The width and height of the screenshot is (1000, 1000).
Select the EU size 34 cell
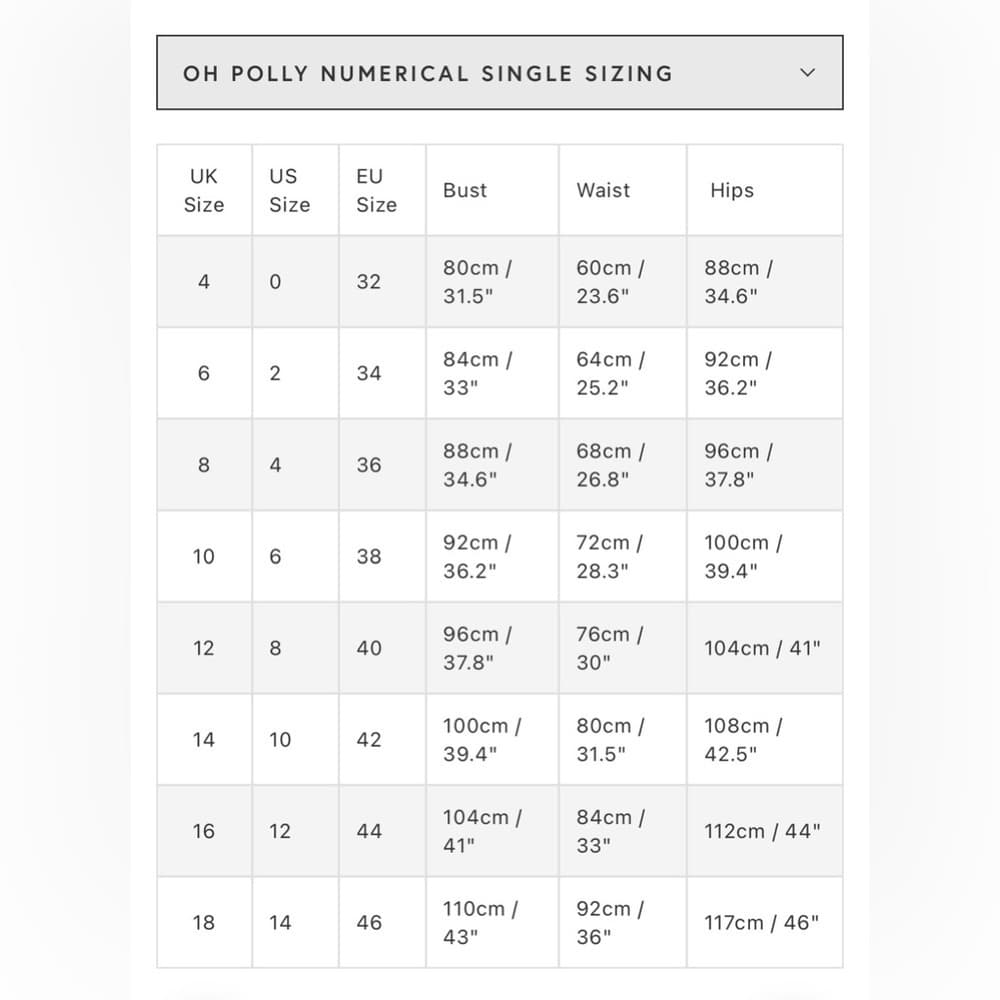point(382,373)
